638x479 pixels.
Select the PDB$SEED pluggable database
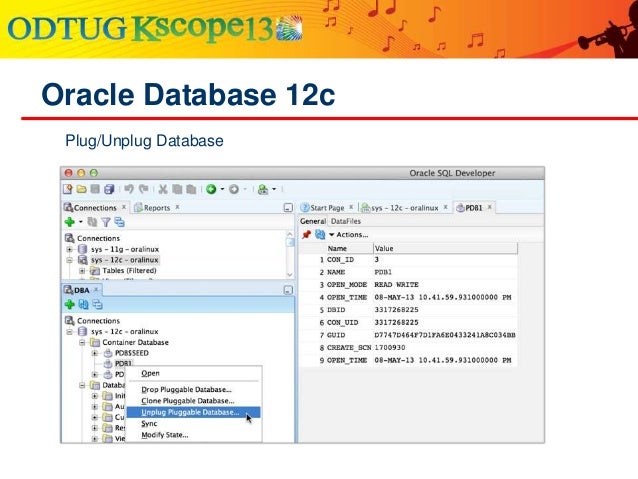click(131, 353)
